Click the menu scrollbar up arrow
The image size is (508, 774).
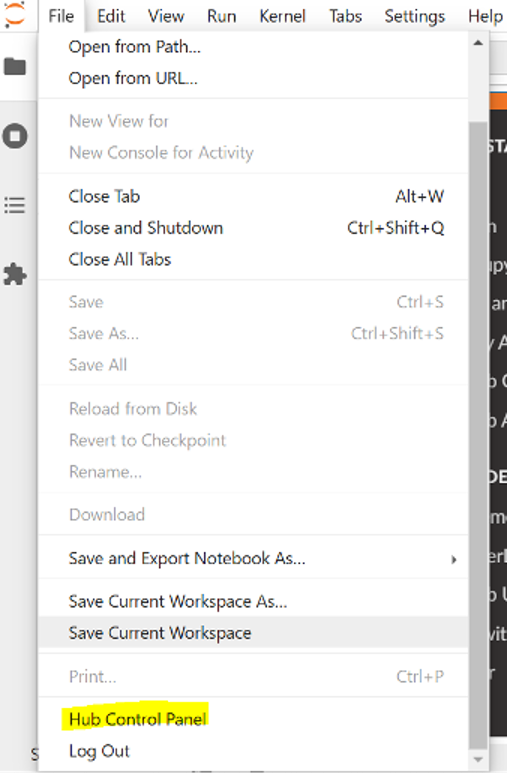point(478,43)
